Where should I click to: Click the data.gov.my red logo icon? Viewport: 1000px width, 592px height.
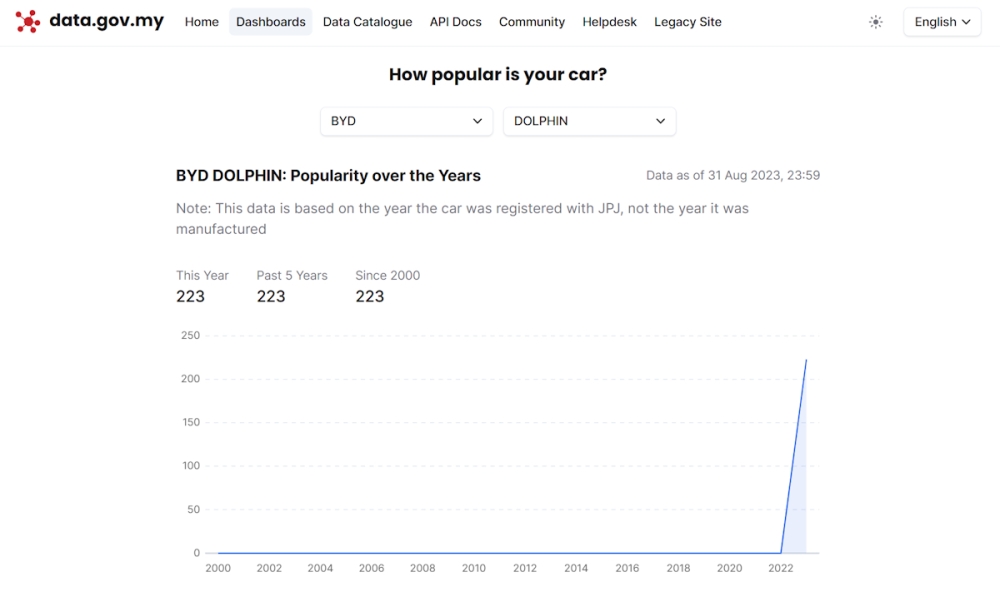27,22
